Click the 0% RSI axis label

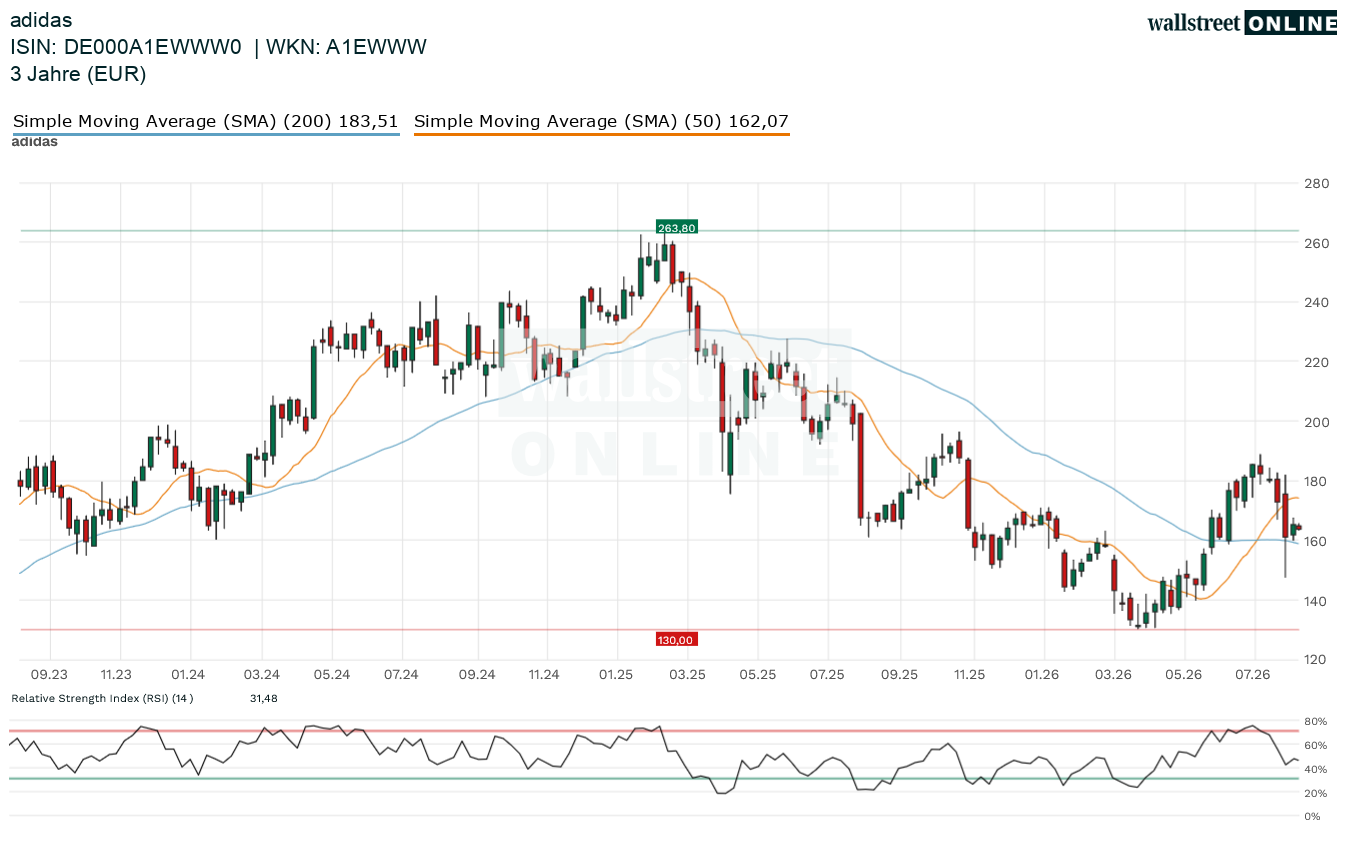click(x=1312, y=817)
